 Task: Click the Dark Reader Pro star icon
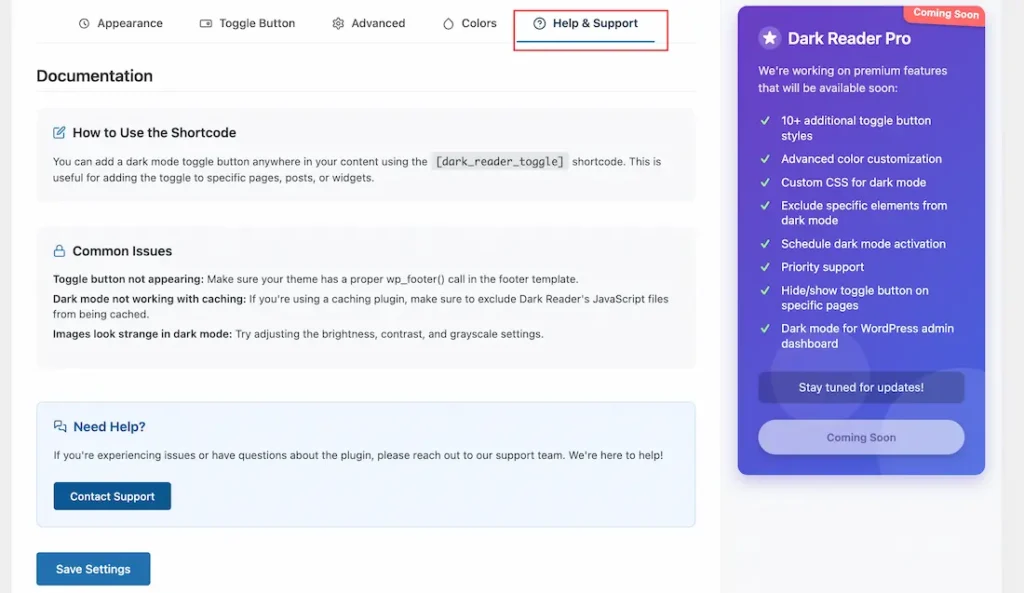tap(769, 38)
